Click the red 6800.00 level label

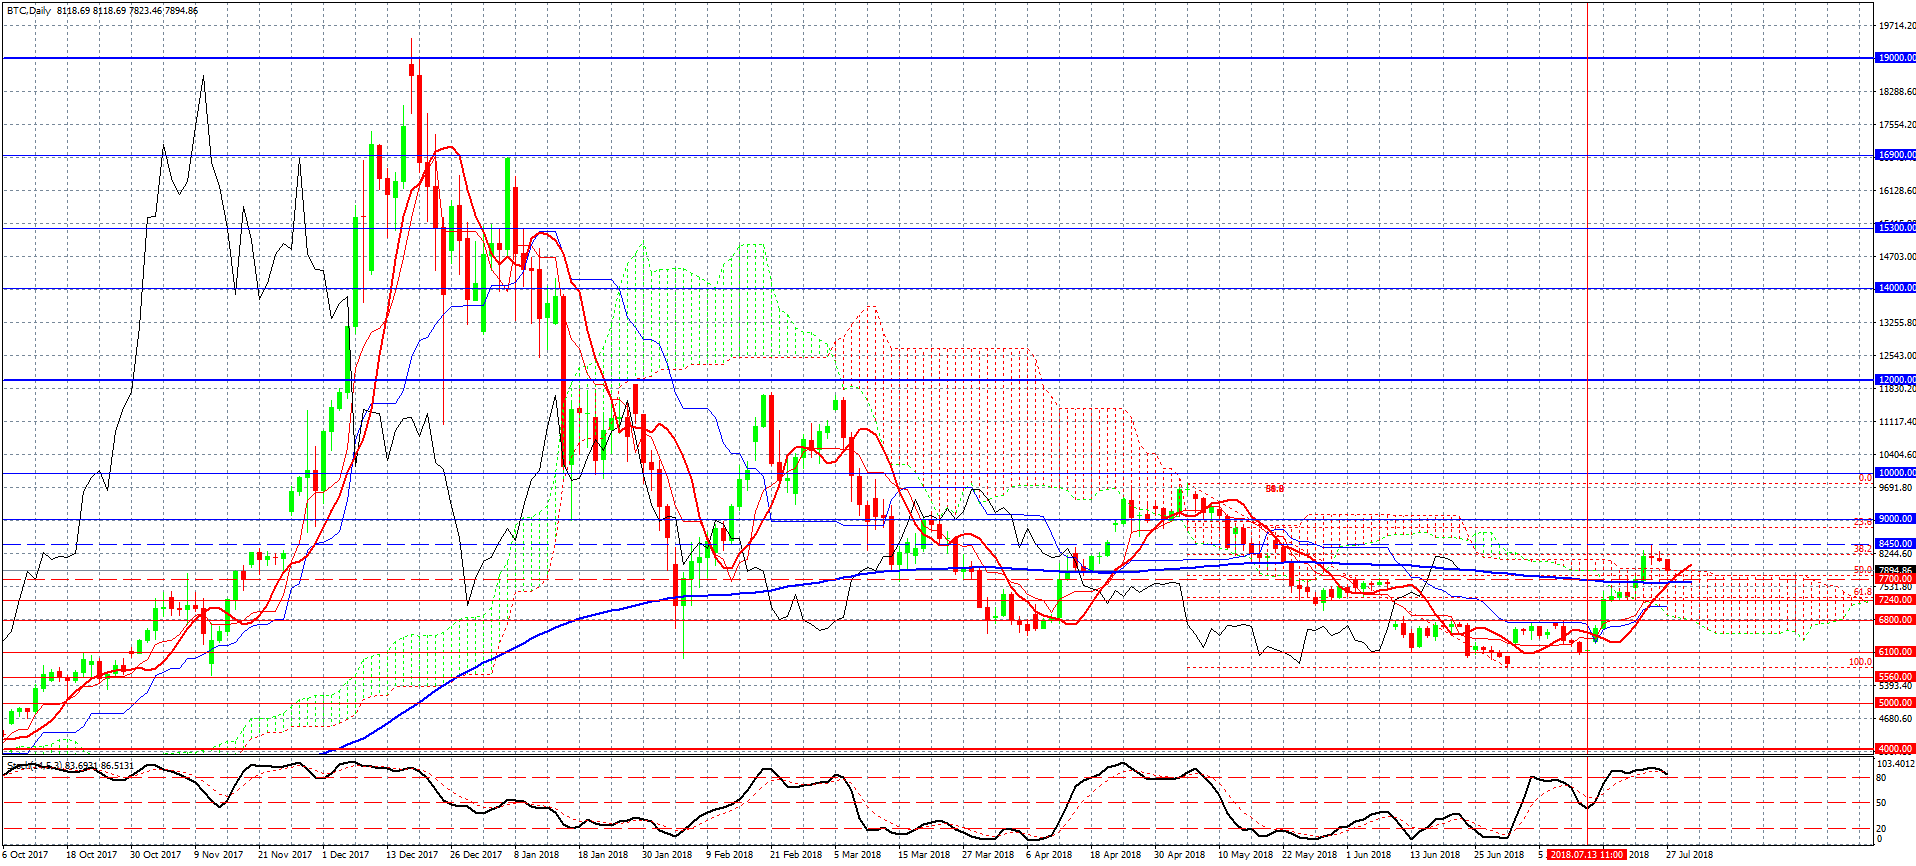point(1895,620)
